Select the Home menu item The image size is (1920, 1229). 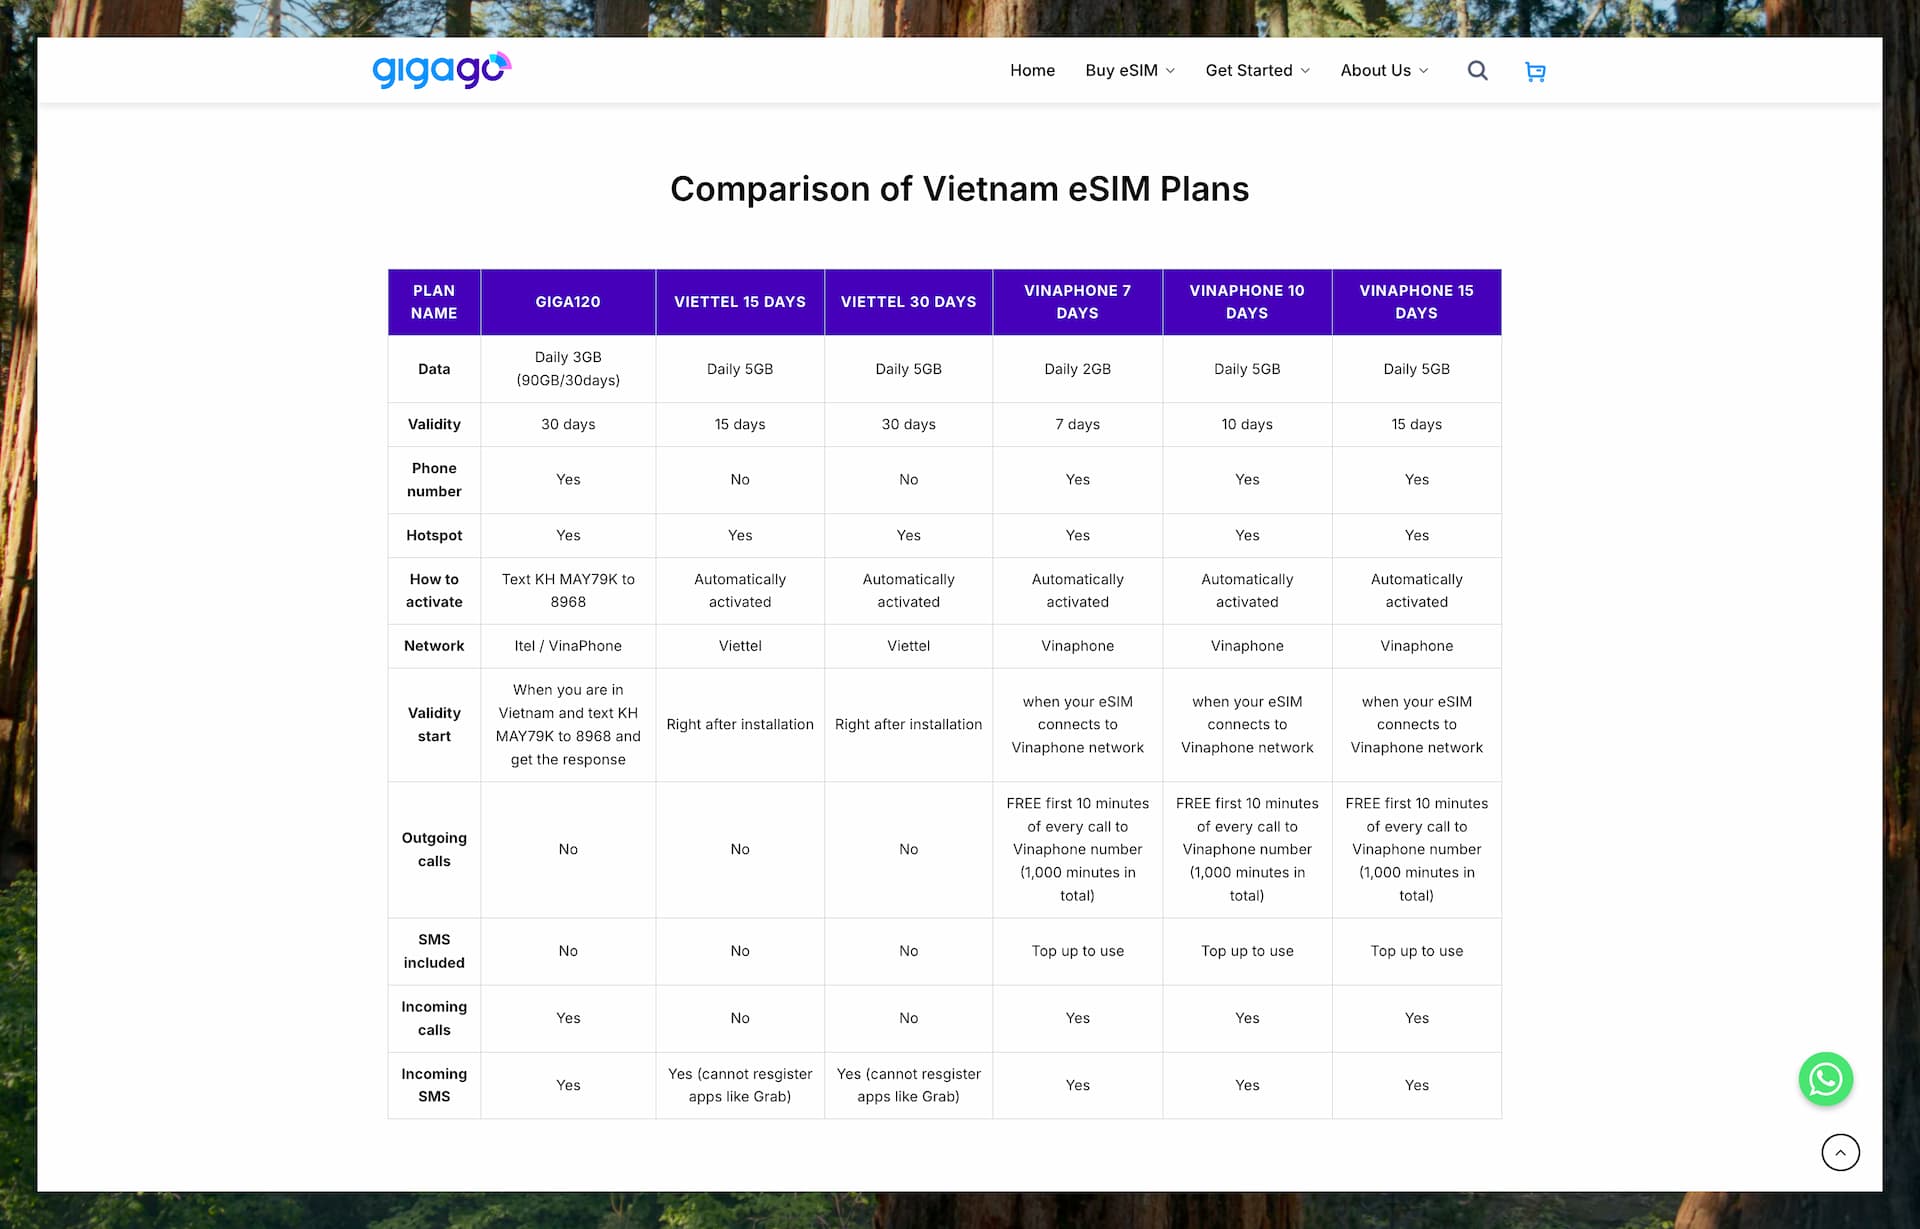click(x=1031, y=70)
